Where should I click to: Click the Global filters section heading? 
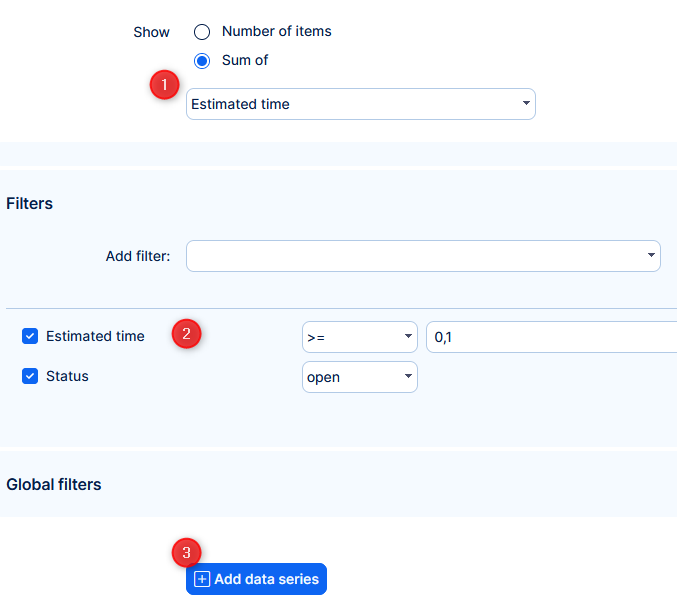pyautogui.click(x=54, y=485)
